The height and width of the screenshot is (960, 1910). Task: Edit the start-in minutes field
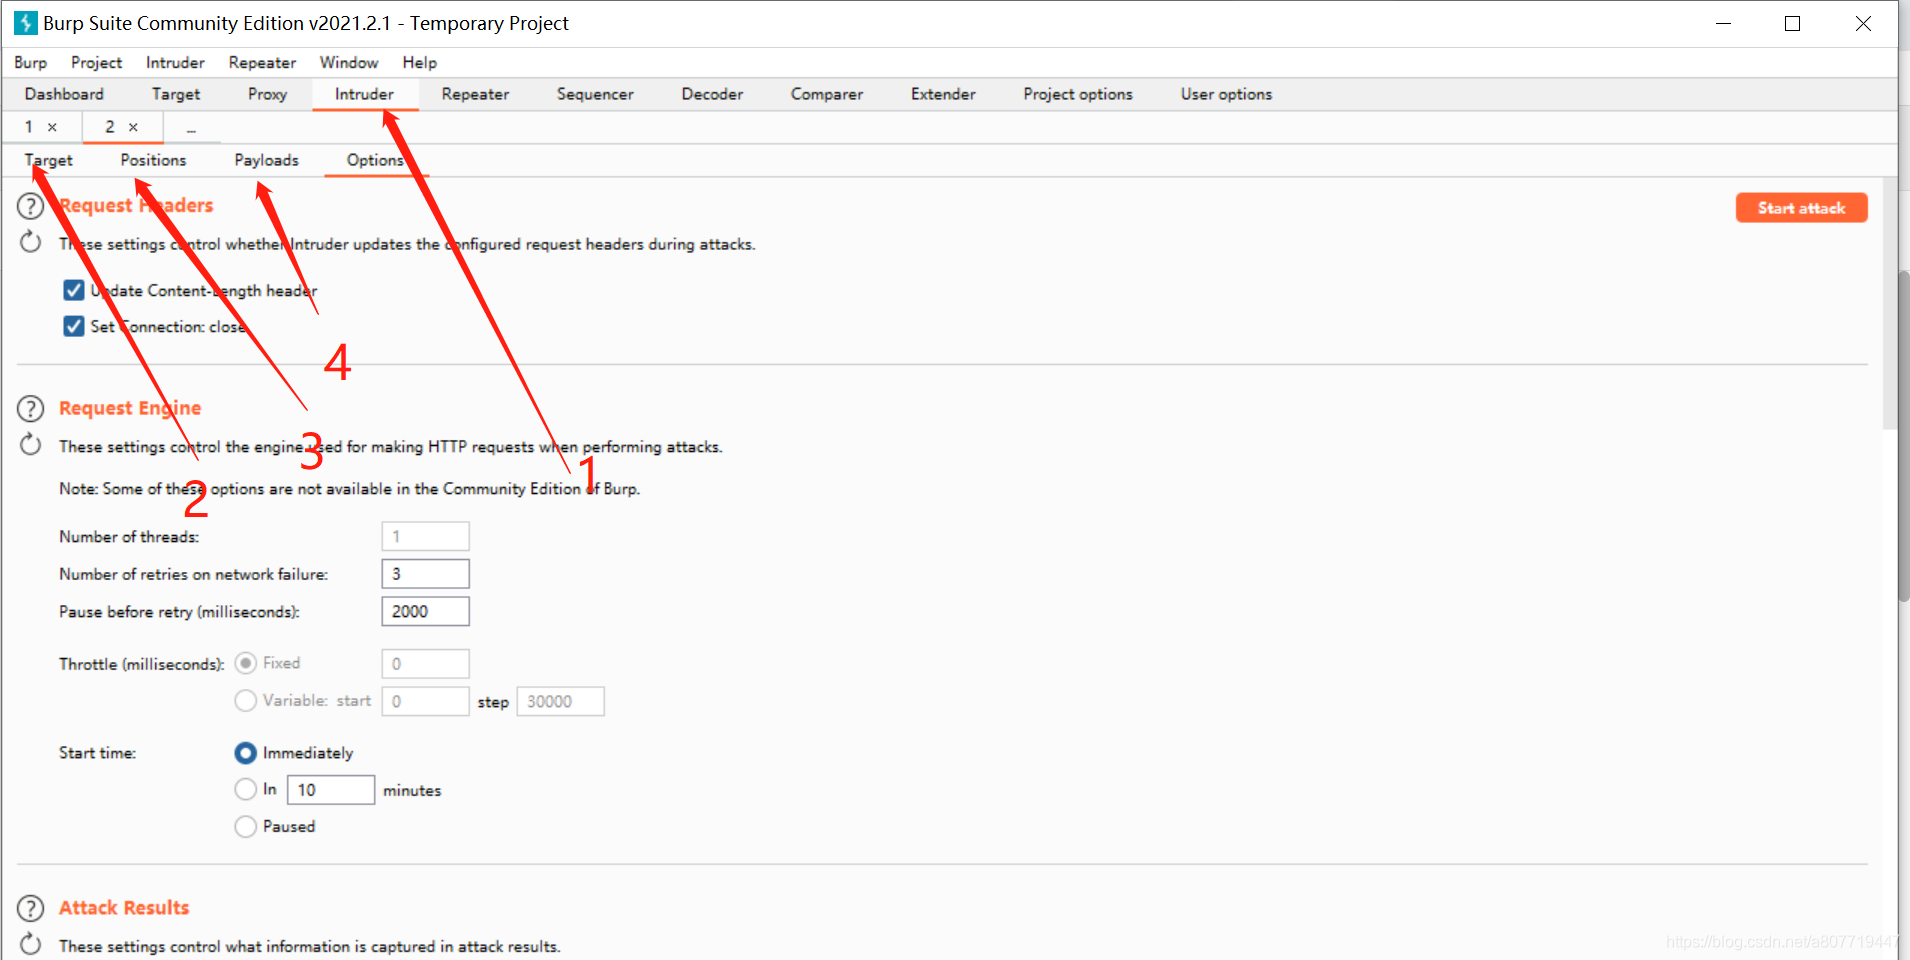(x=331, y=789)
